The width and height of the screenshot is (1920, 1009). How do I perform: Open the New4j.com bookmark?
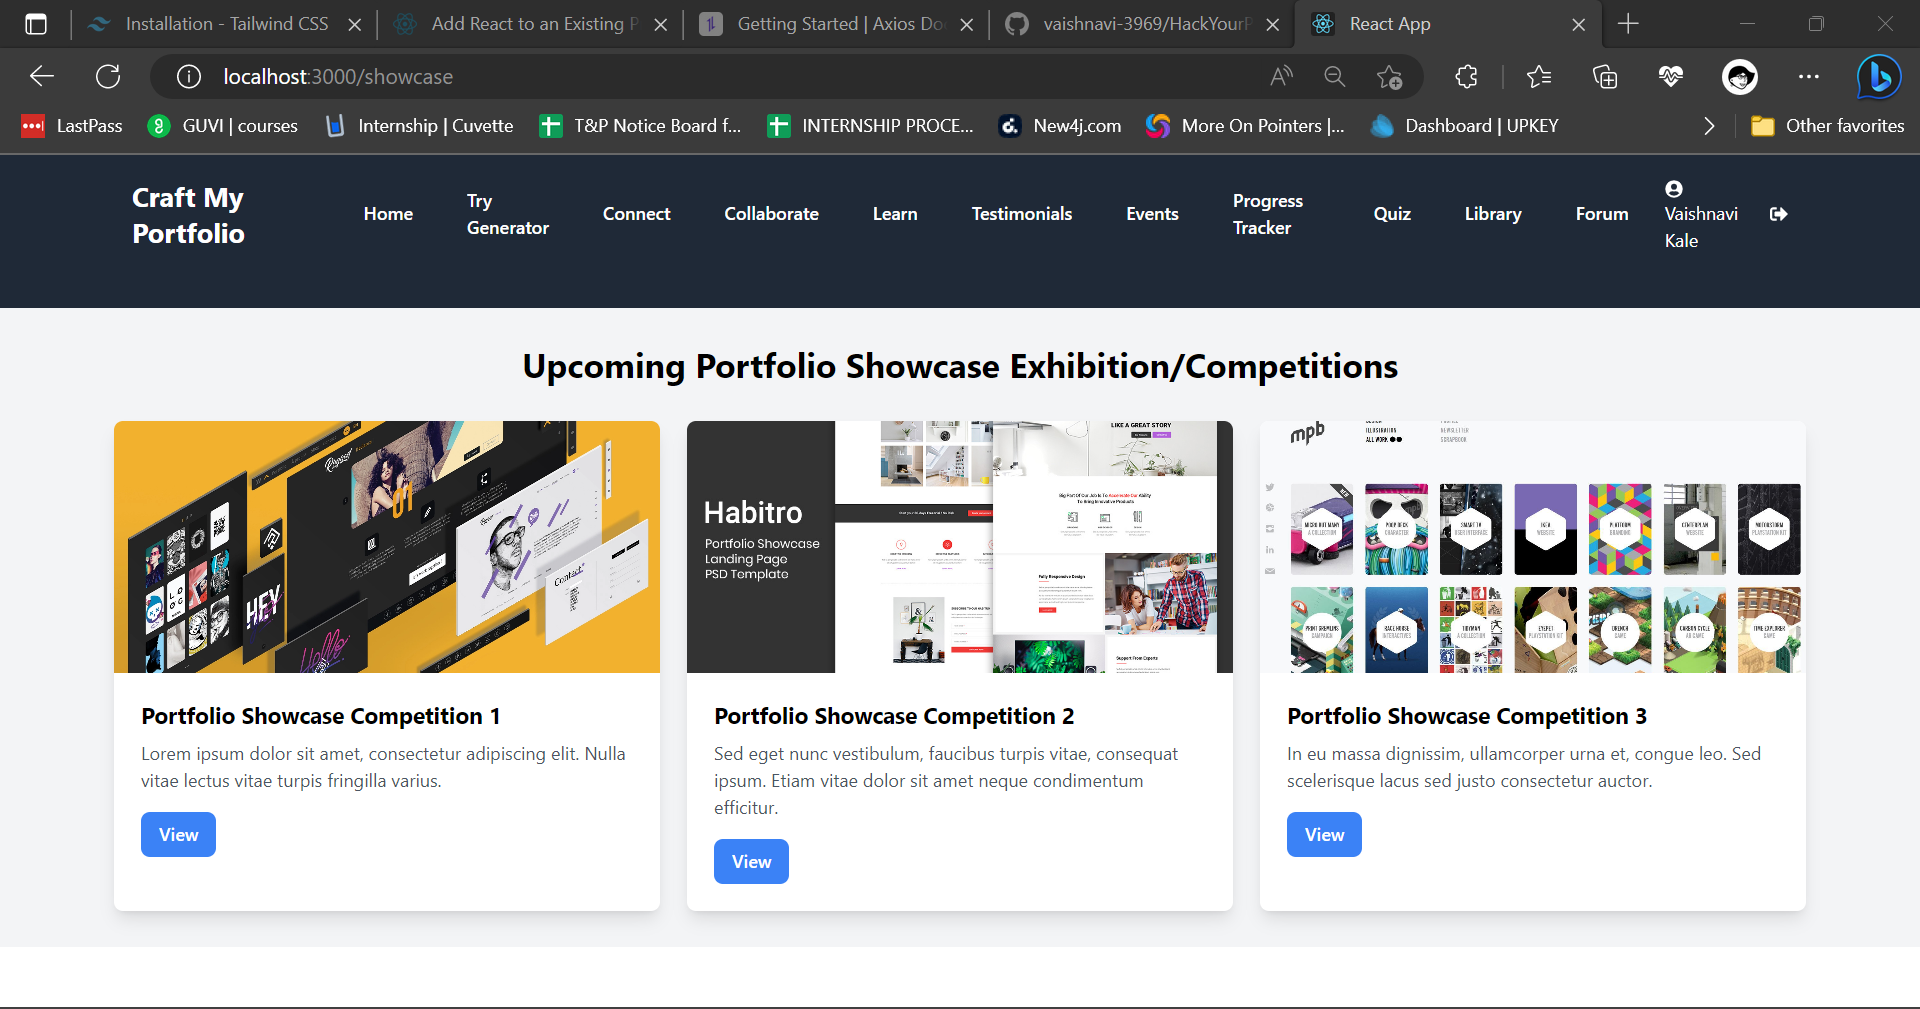tap(1059, 125)
